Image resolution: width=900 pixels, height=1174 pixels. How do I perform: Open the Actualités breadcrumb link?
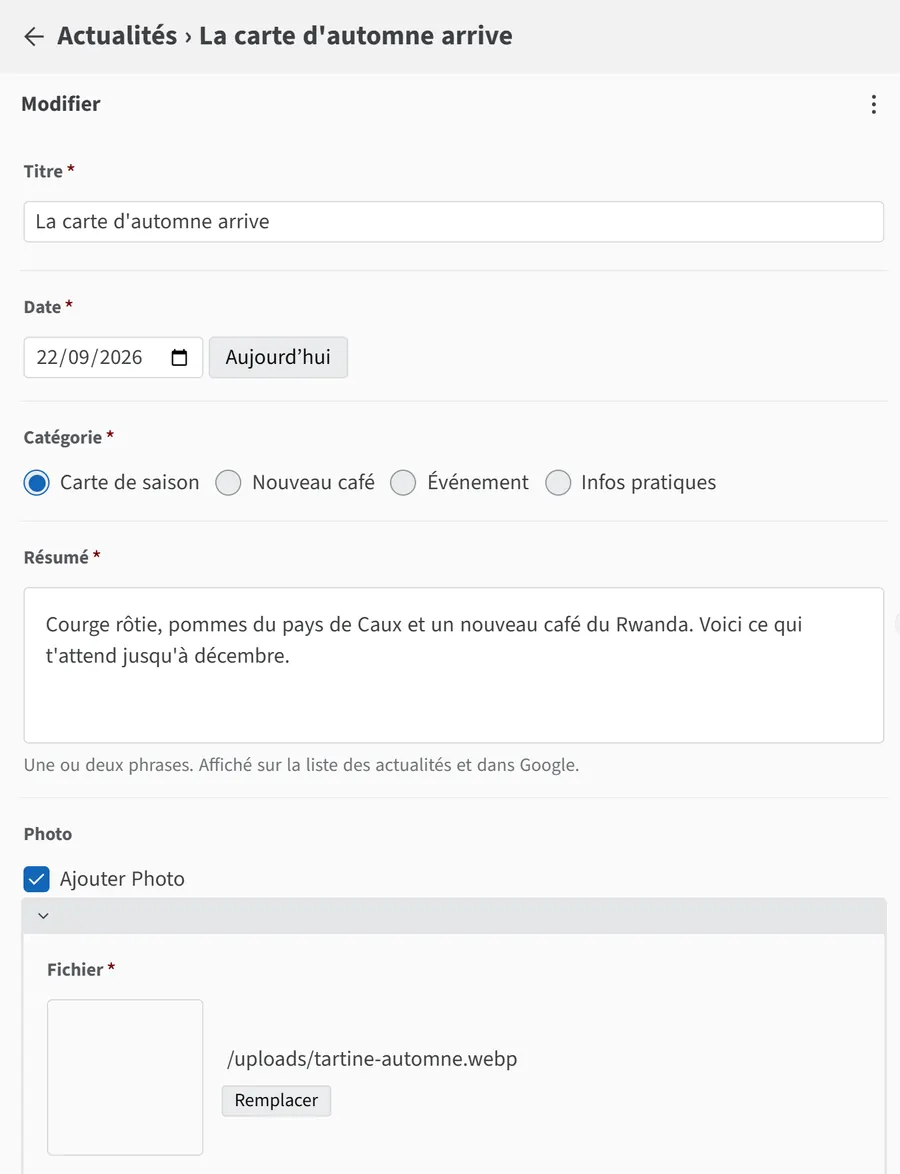pos(118,35)
